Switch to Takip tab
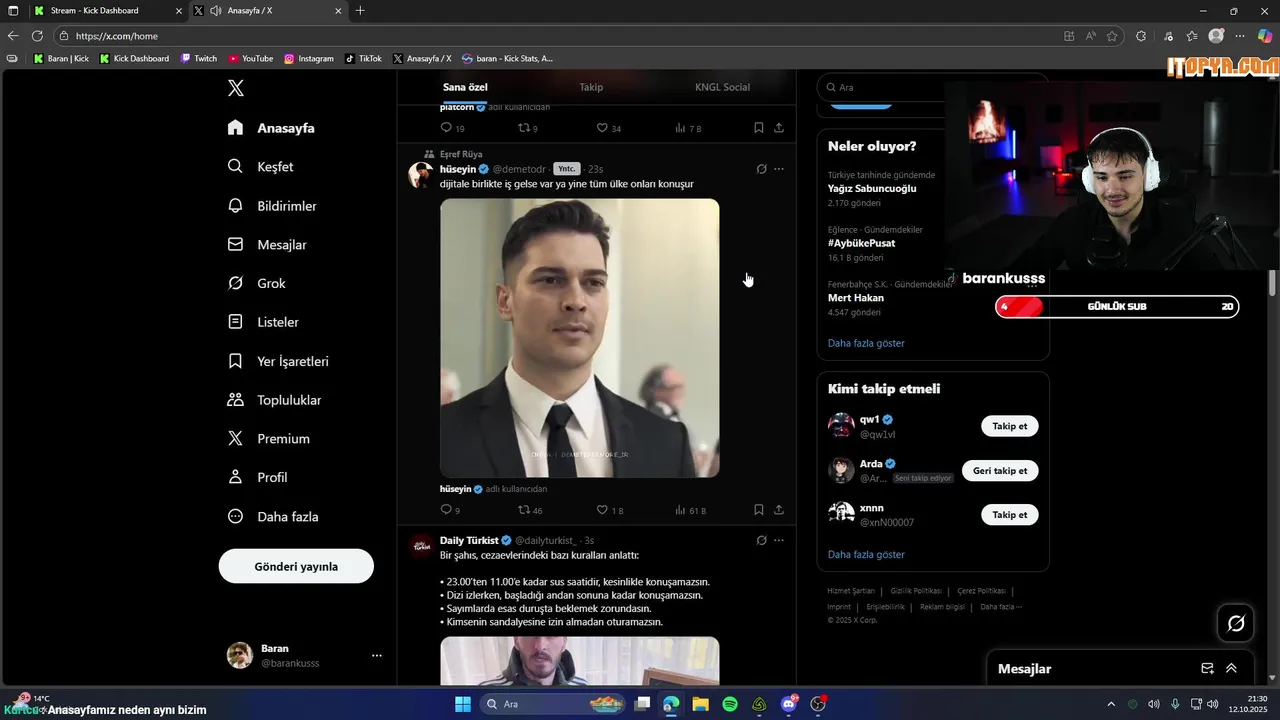 point(591,87)
